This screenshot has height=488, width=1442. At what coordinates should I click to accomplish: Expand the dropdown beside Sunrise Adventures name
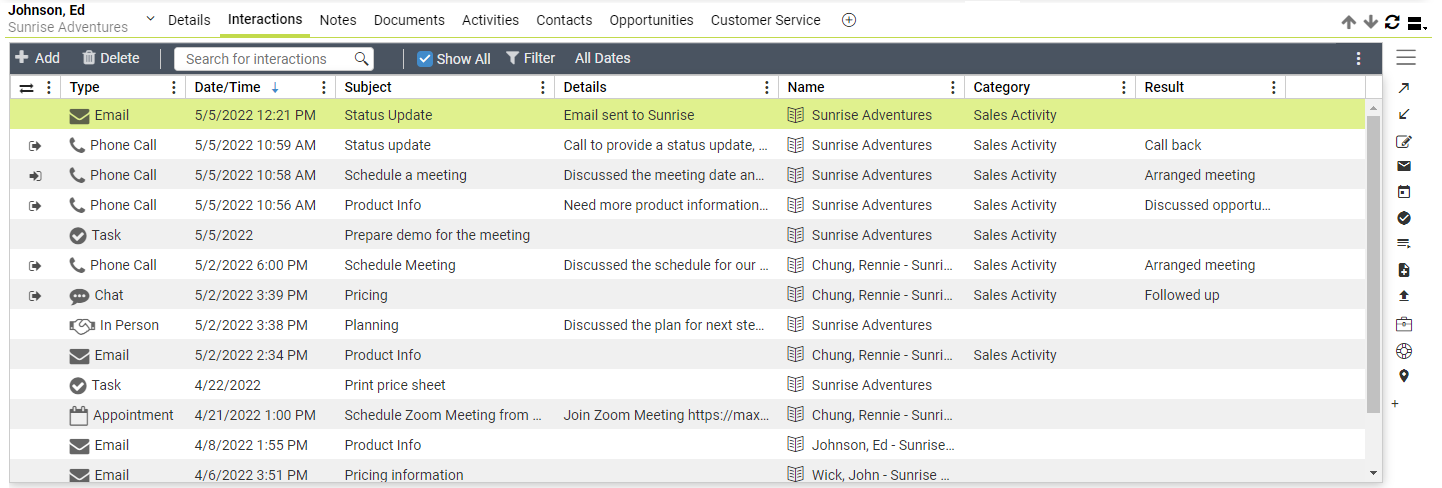tap(150, 19)
